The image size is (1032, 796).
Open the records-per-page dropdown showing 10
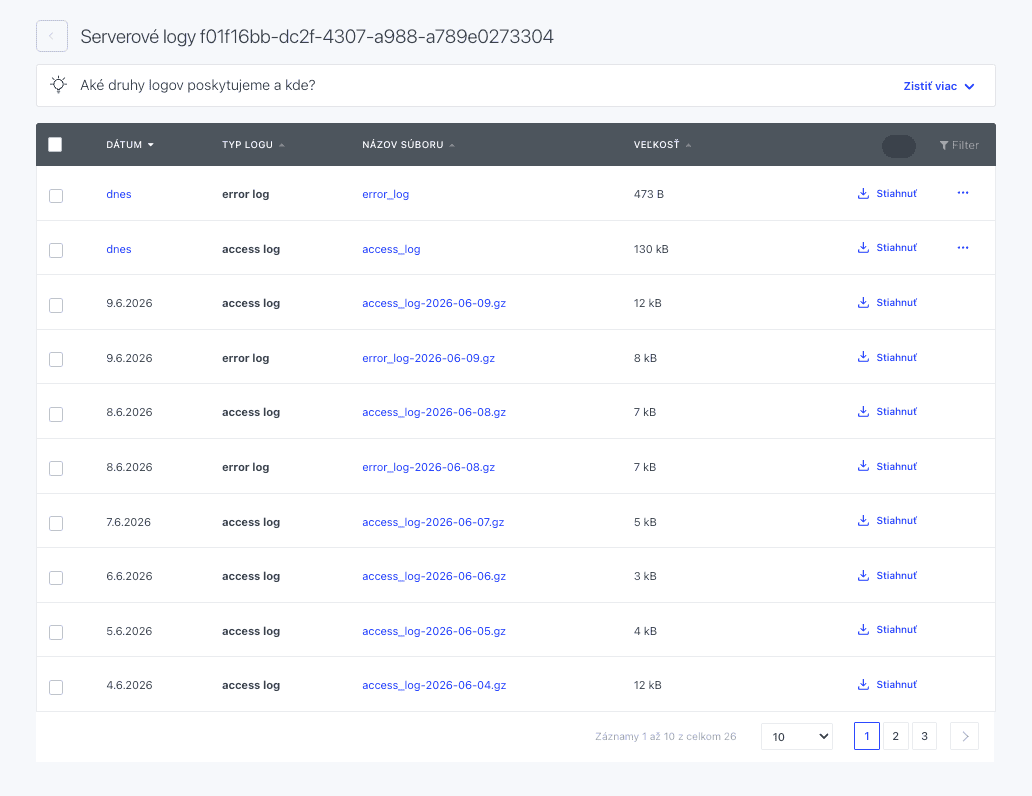(797, 736)
